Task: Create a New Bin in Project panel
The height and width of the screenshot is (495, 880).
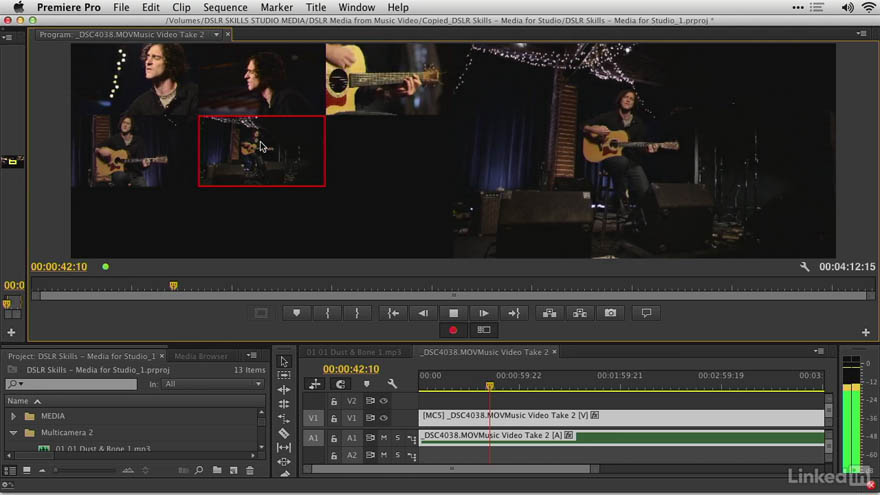Action: point(217,470)
